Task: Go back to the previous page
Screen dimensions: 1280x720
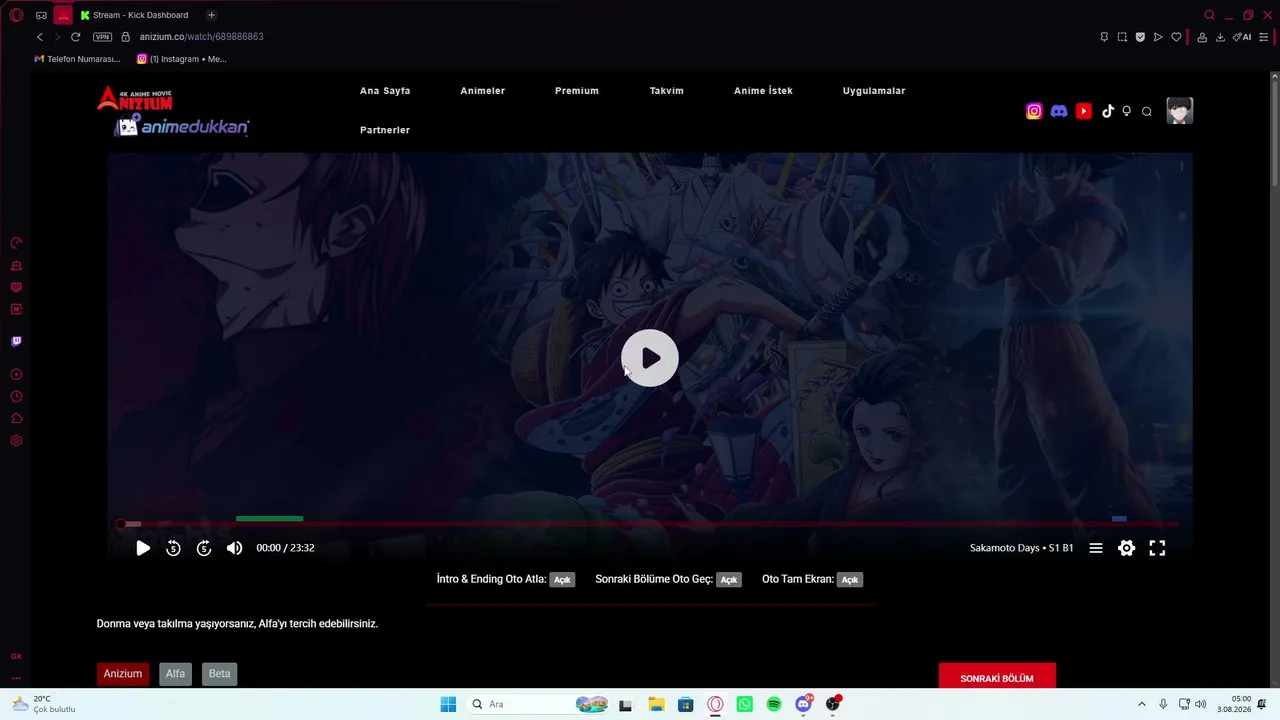Action: pyautogui.click(x=40, y=37)
